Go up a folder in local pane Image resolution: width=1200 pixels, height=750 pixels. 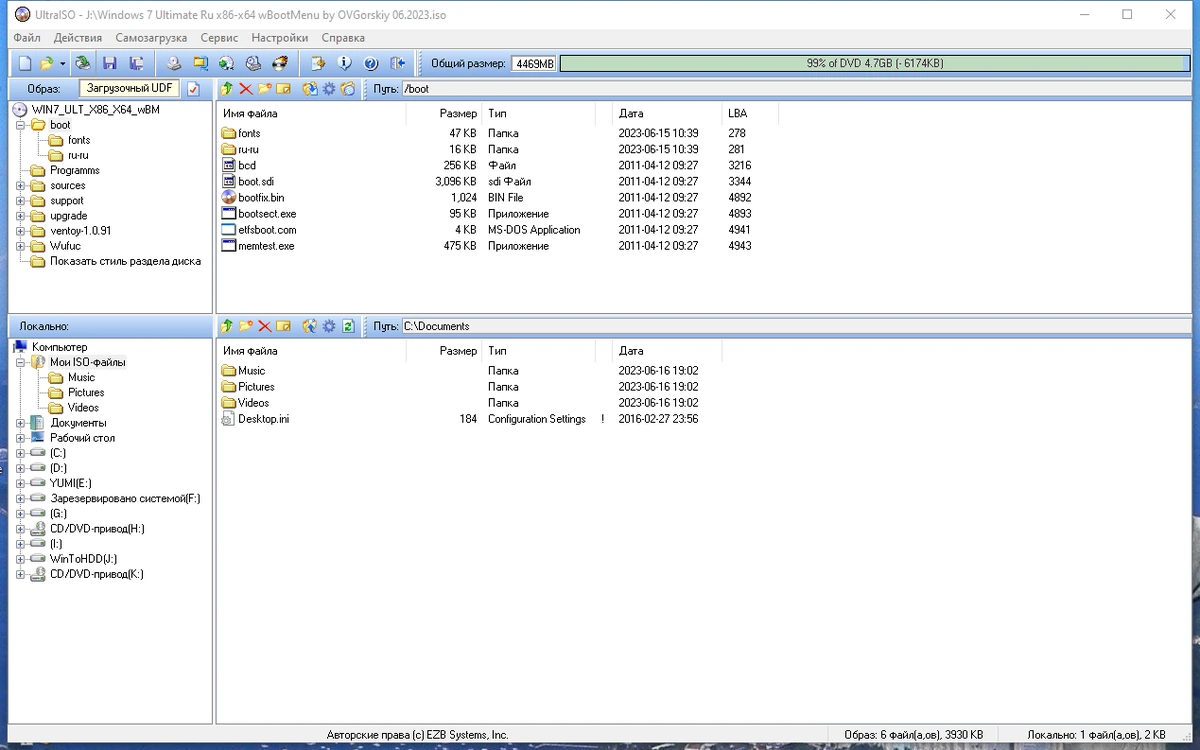[227, 326]
